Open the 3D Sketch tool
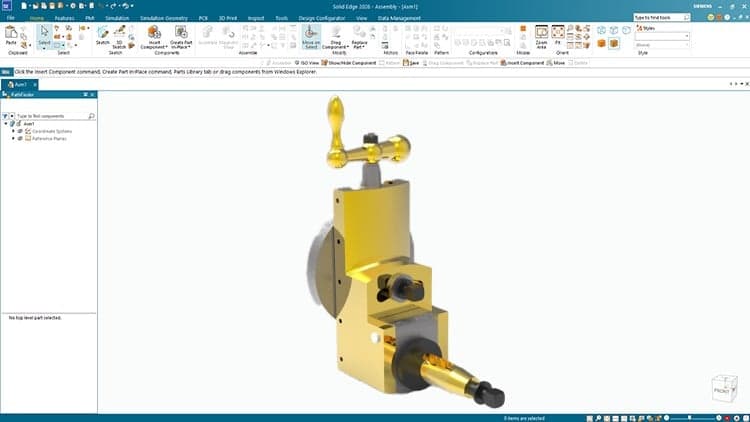 click(119, 36)
